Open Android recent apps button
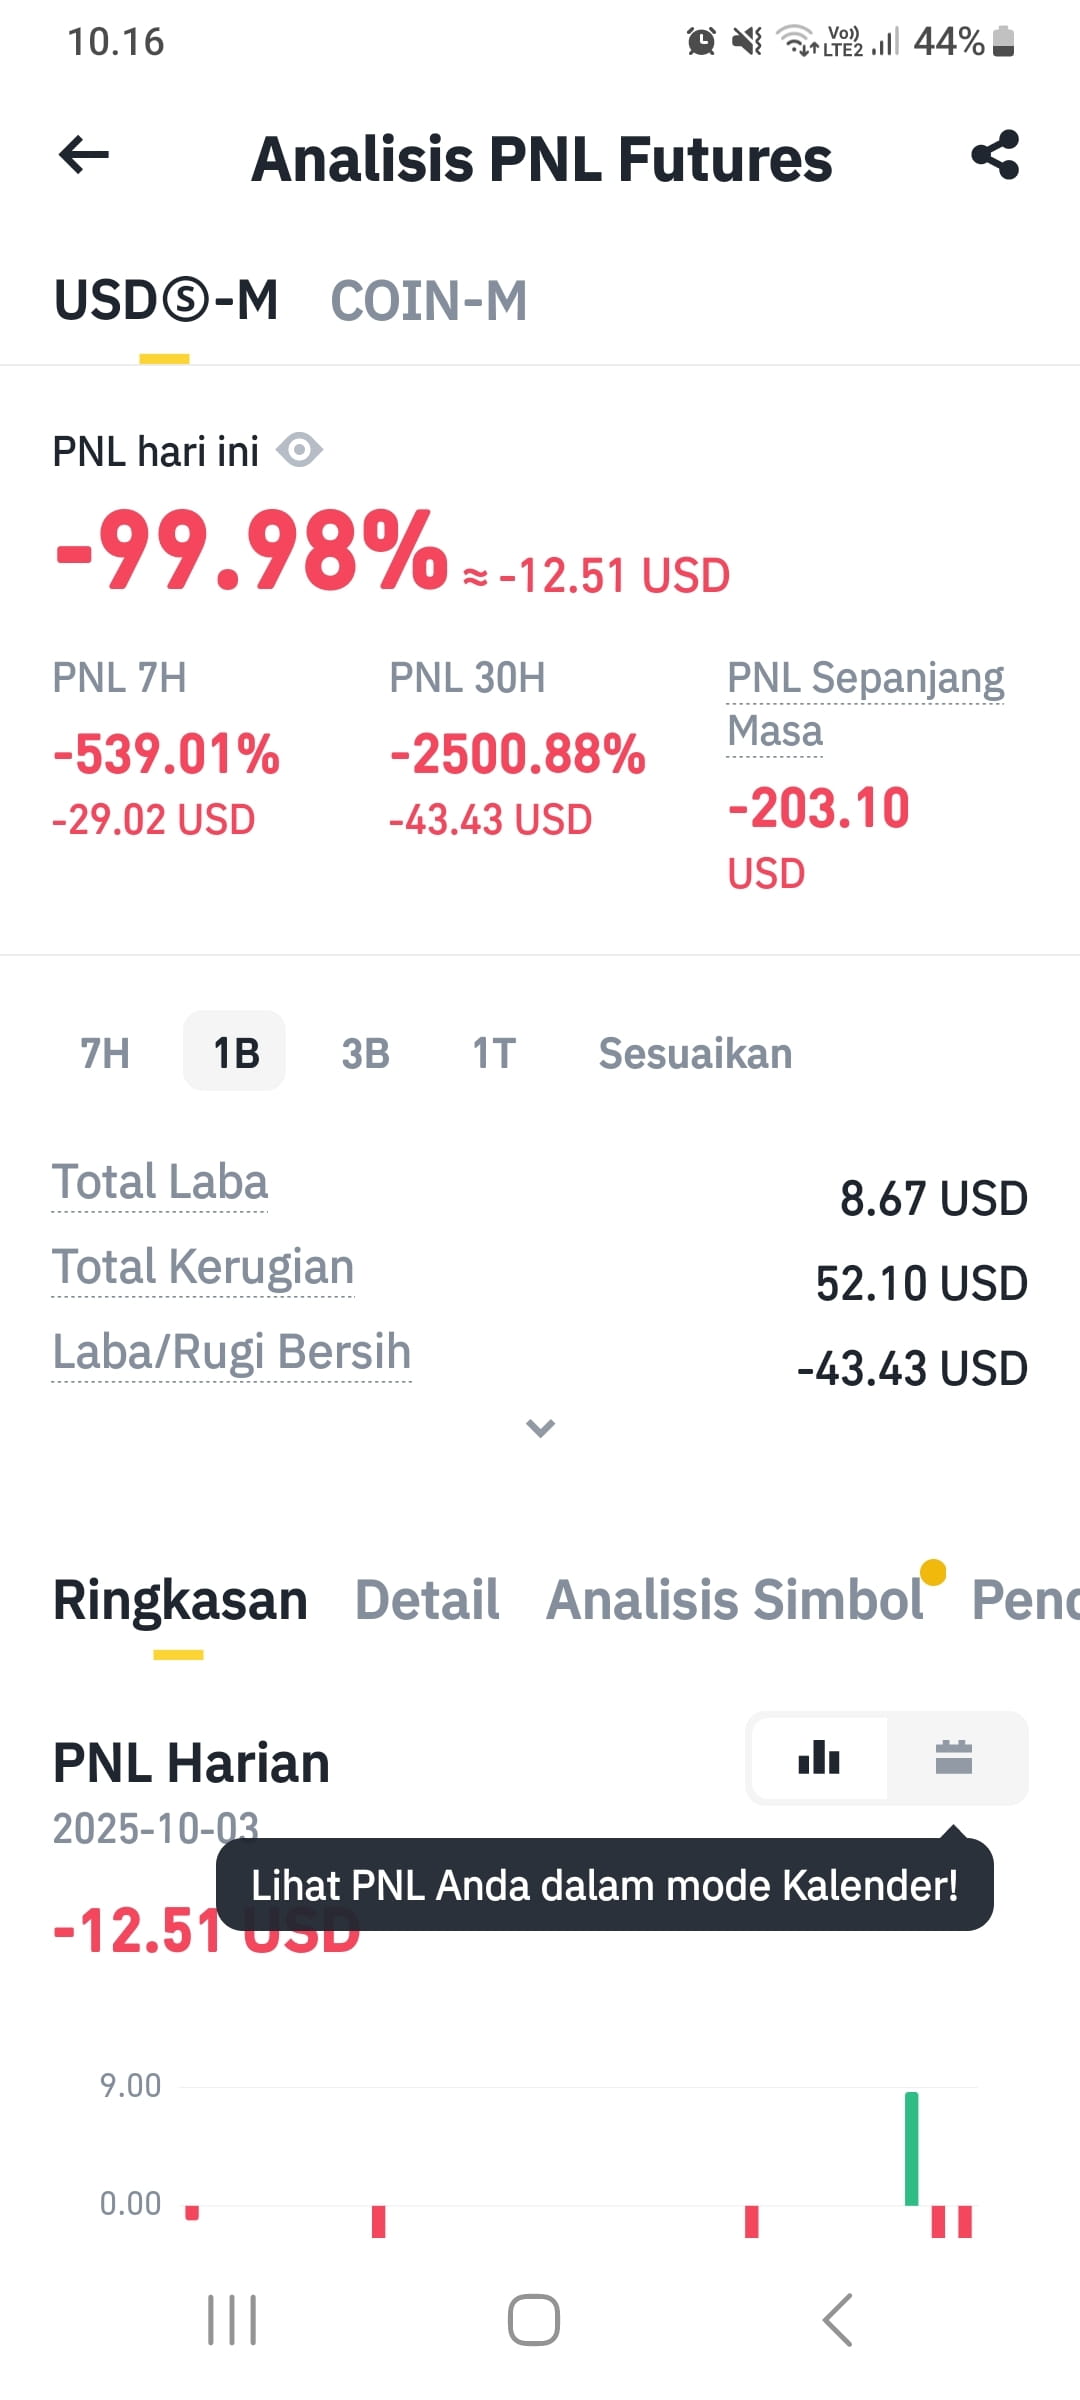Image resolution: width=1080 pixels, height=2400 pixels. click(x=232, y=2320)
